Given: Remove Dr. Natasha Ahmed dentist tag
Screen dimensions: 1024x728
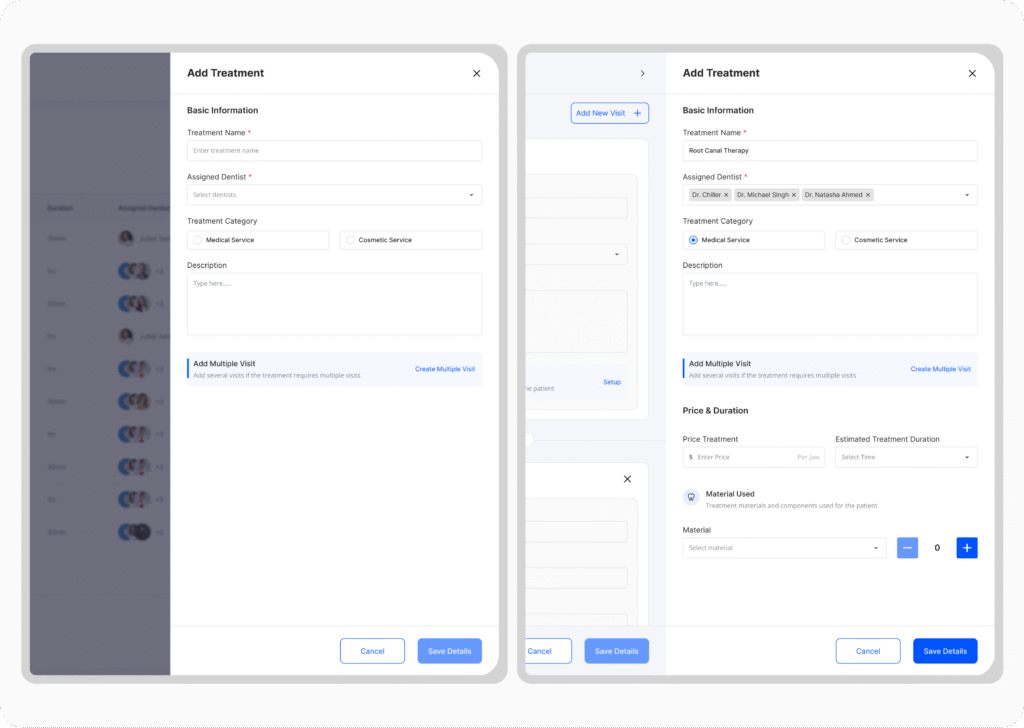Looking at the screenshot, I should (x=868, y=195).
